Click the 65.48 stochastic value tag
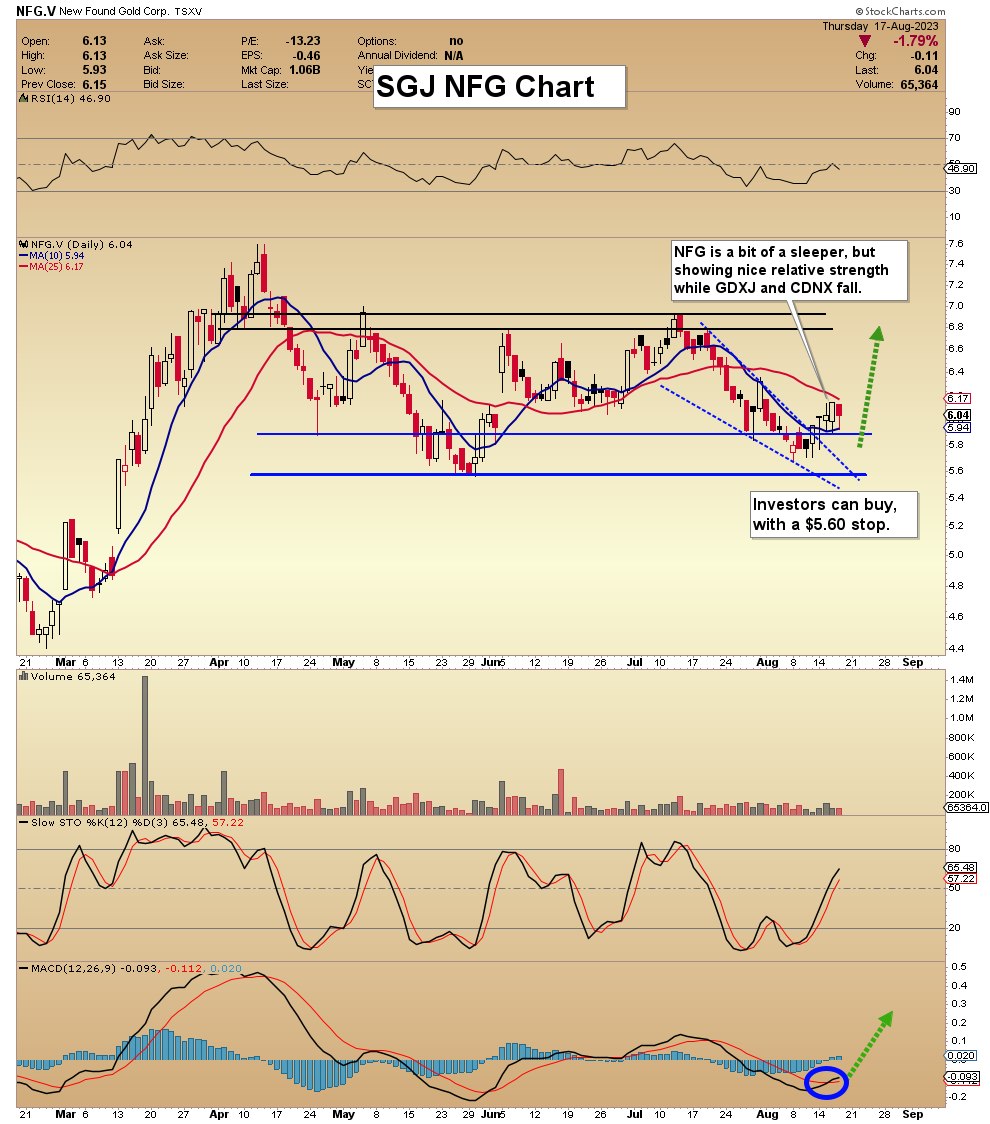 [x=961, y=867]
